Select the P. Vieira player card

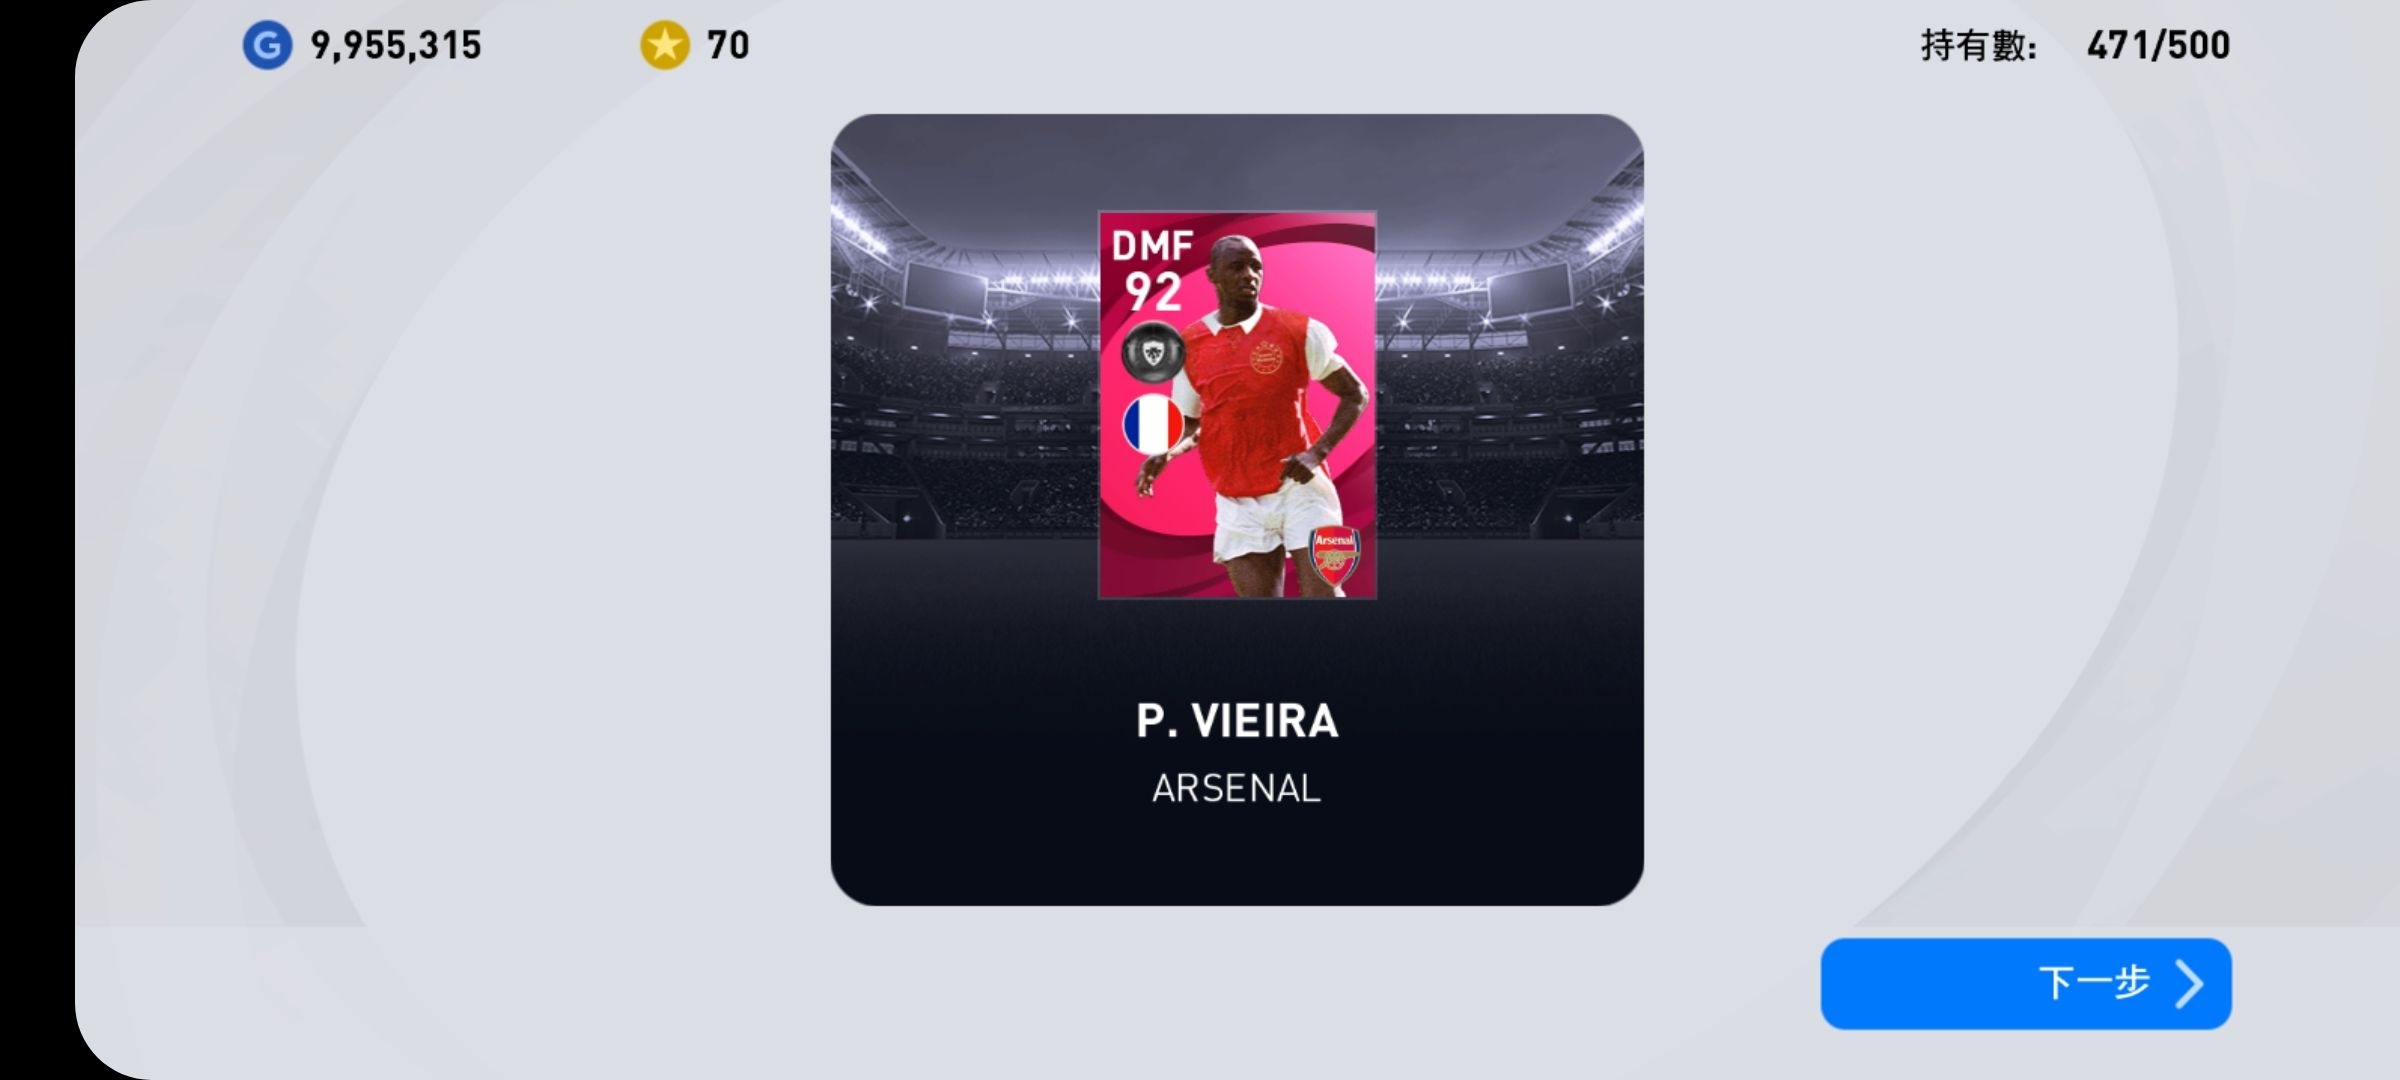1237,405
